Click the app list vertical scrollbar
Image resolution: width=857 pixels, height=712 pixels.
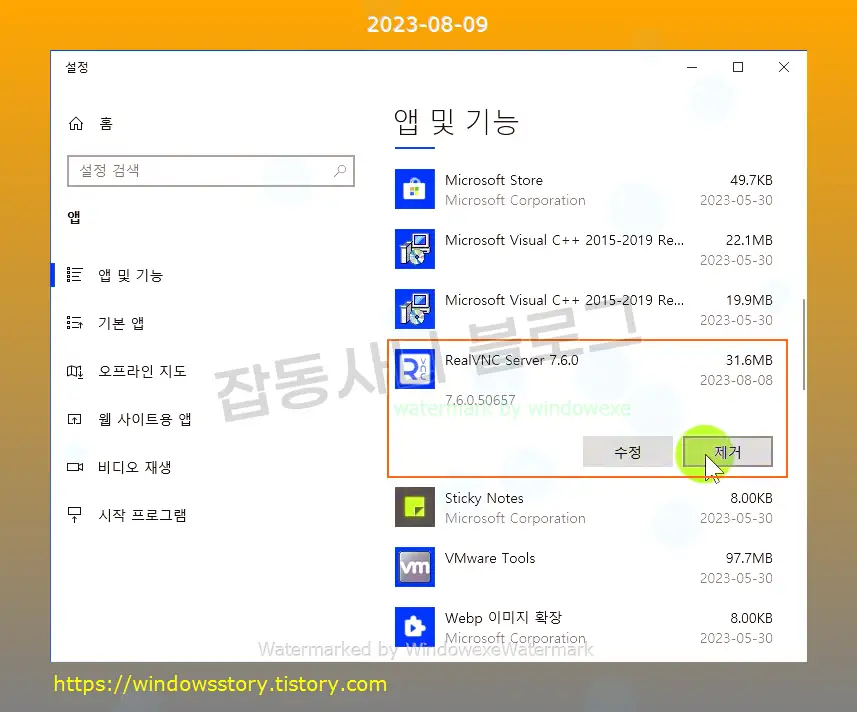[x=803, y=344]
